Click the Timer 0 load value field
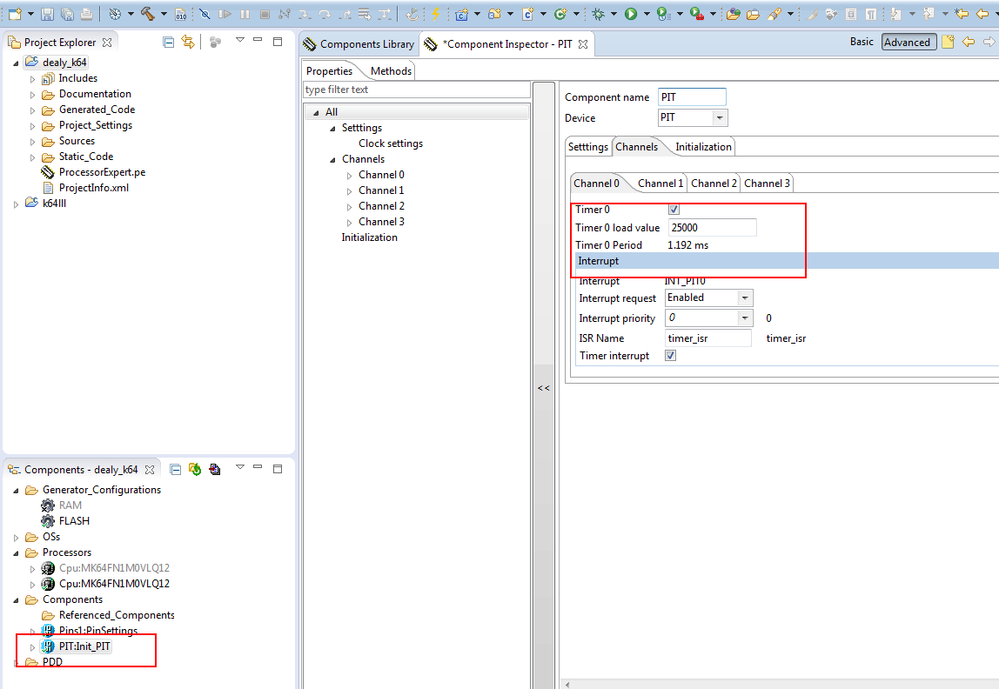 712,228
